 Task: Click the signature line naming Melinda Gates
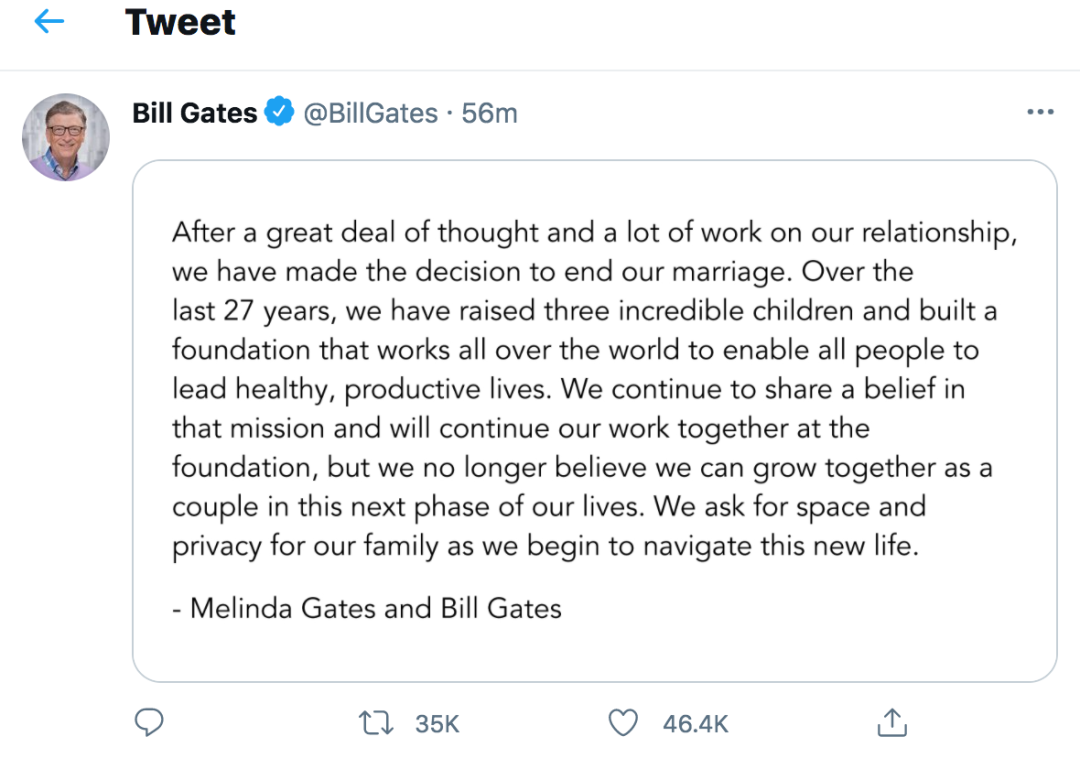pyautogui.click(x=367, y=608)
